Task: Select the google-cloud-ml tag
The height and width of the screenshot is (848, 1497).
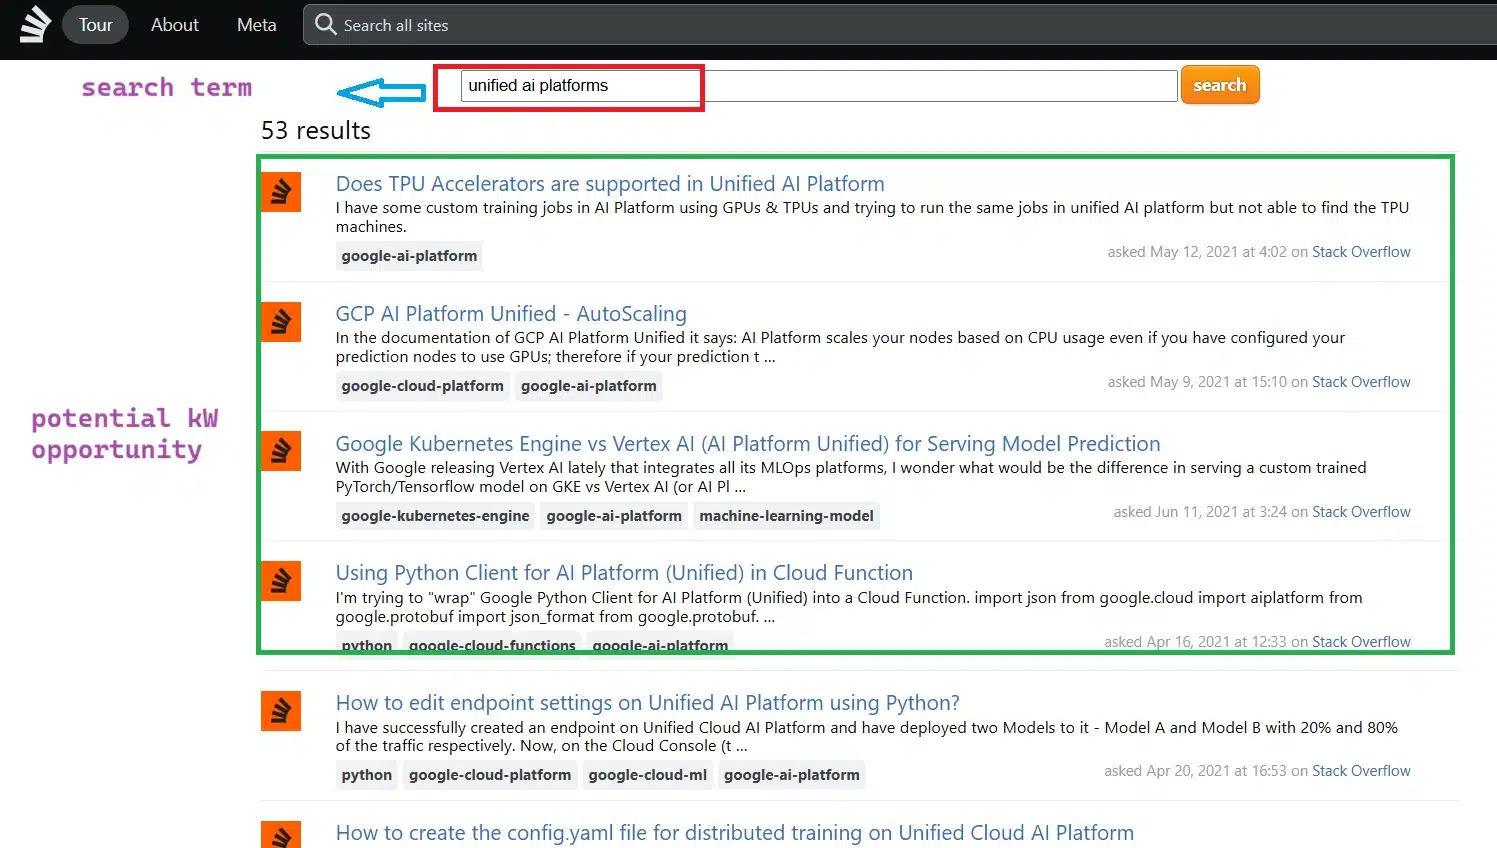Action: (x=647, y=775)
